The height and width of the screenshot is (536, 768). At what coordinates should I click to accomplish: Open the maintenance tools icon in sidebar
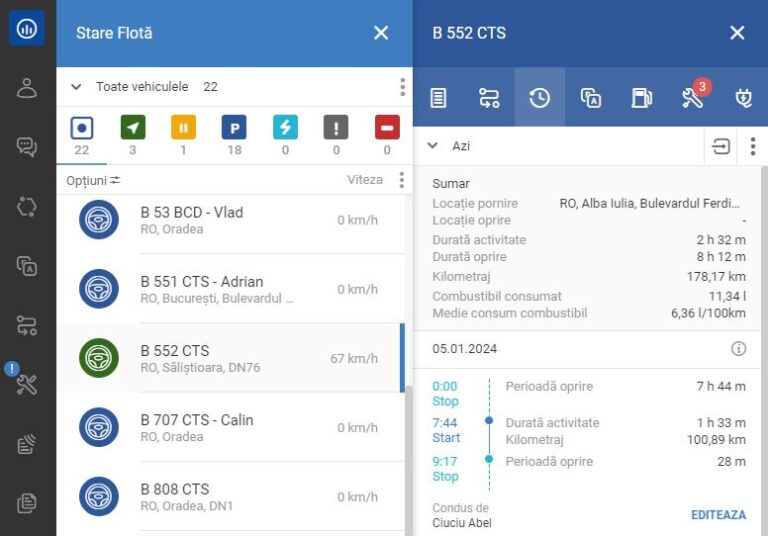click(27, 385)
